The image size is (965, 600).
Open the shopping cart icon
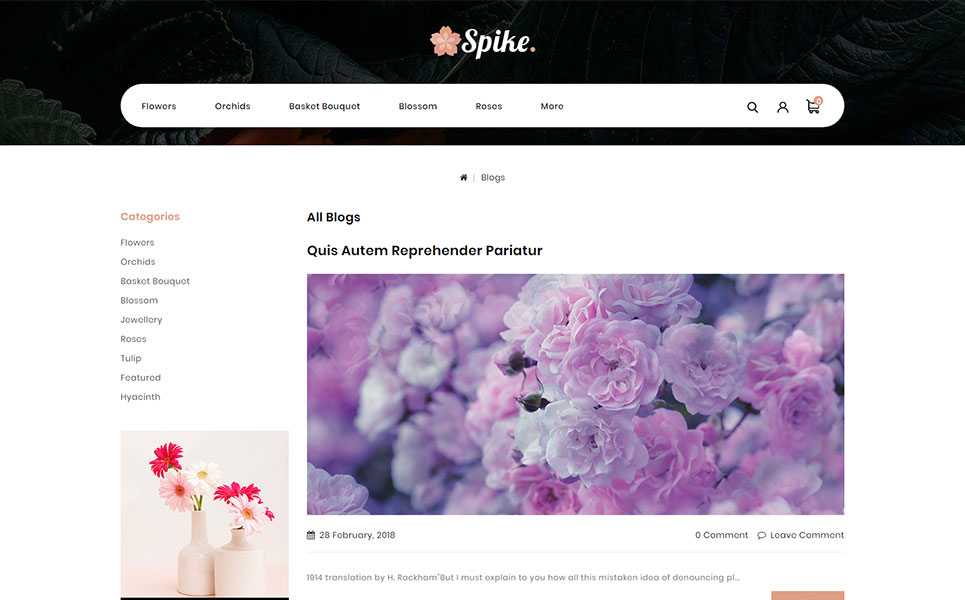814,106
